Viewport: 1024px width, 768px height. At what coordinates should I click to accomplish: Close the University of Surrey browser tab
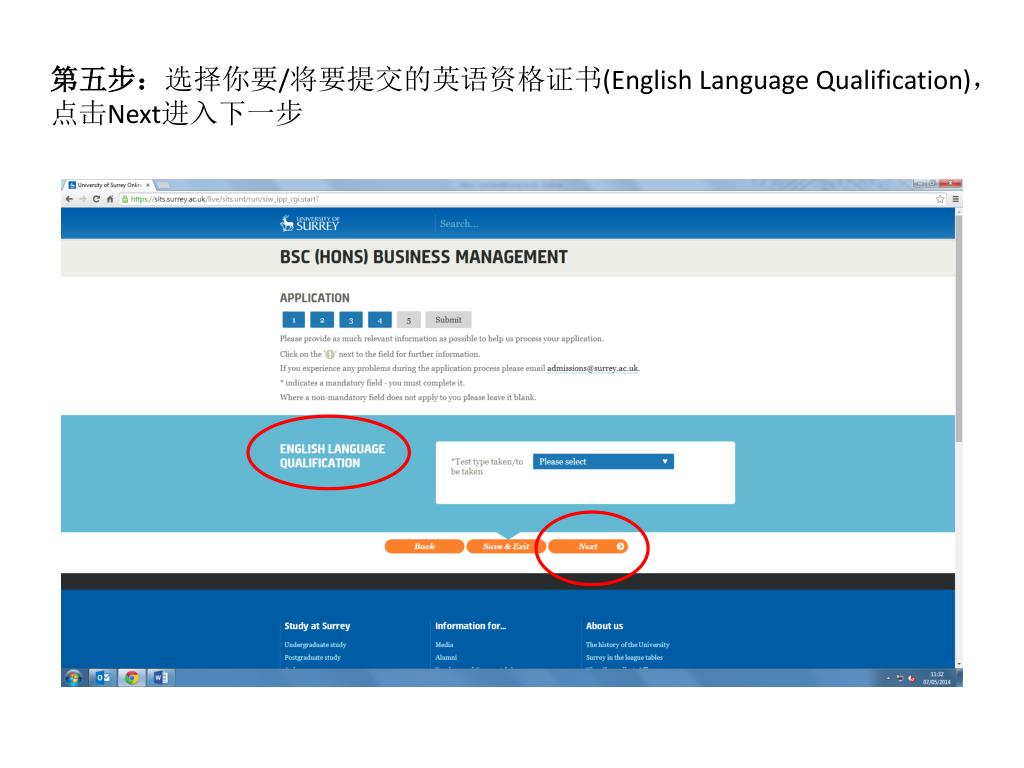(x=148, y=185)
